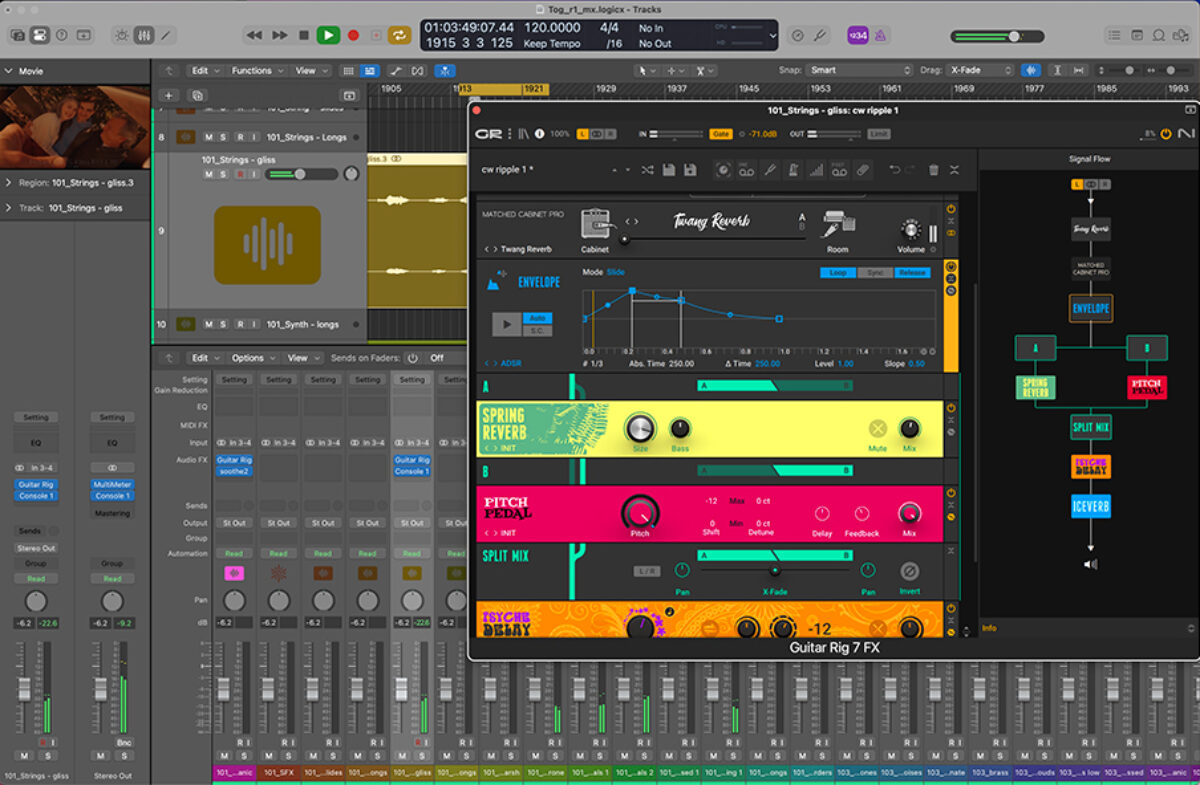This screenshot has height=785, width=1200.
Task: Open the Guitar Rig metronome tool icon
Action: click(x=792, y=170)
